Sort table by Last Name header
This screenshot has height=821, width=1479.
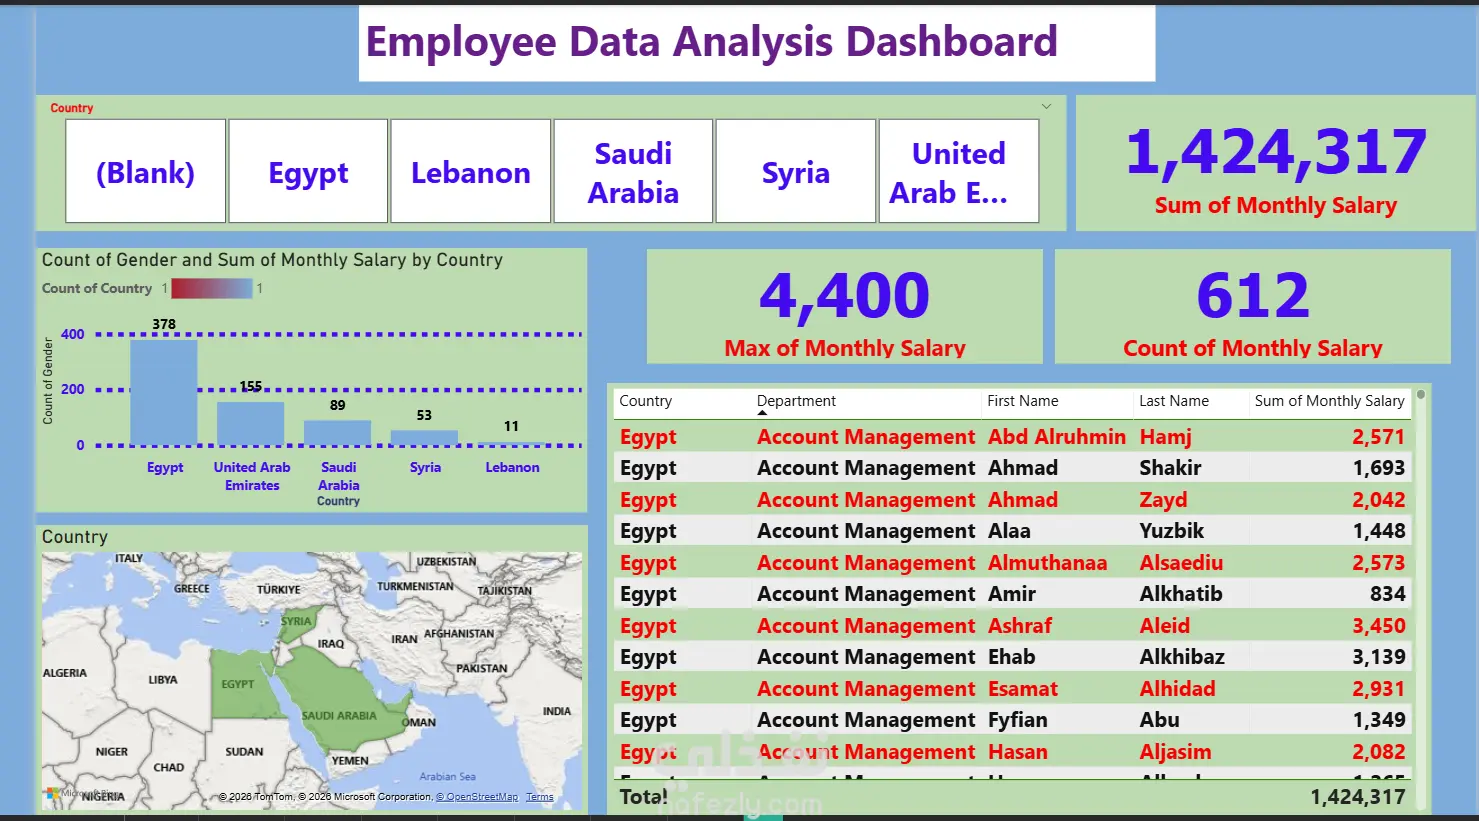1173,401
